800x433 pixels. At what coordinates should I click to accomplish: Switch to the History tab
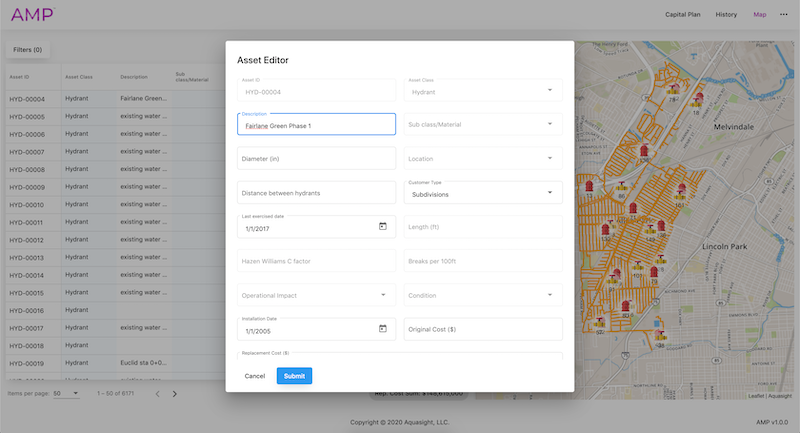click(726, 15)
